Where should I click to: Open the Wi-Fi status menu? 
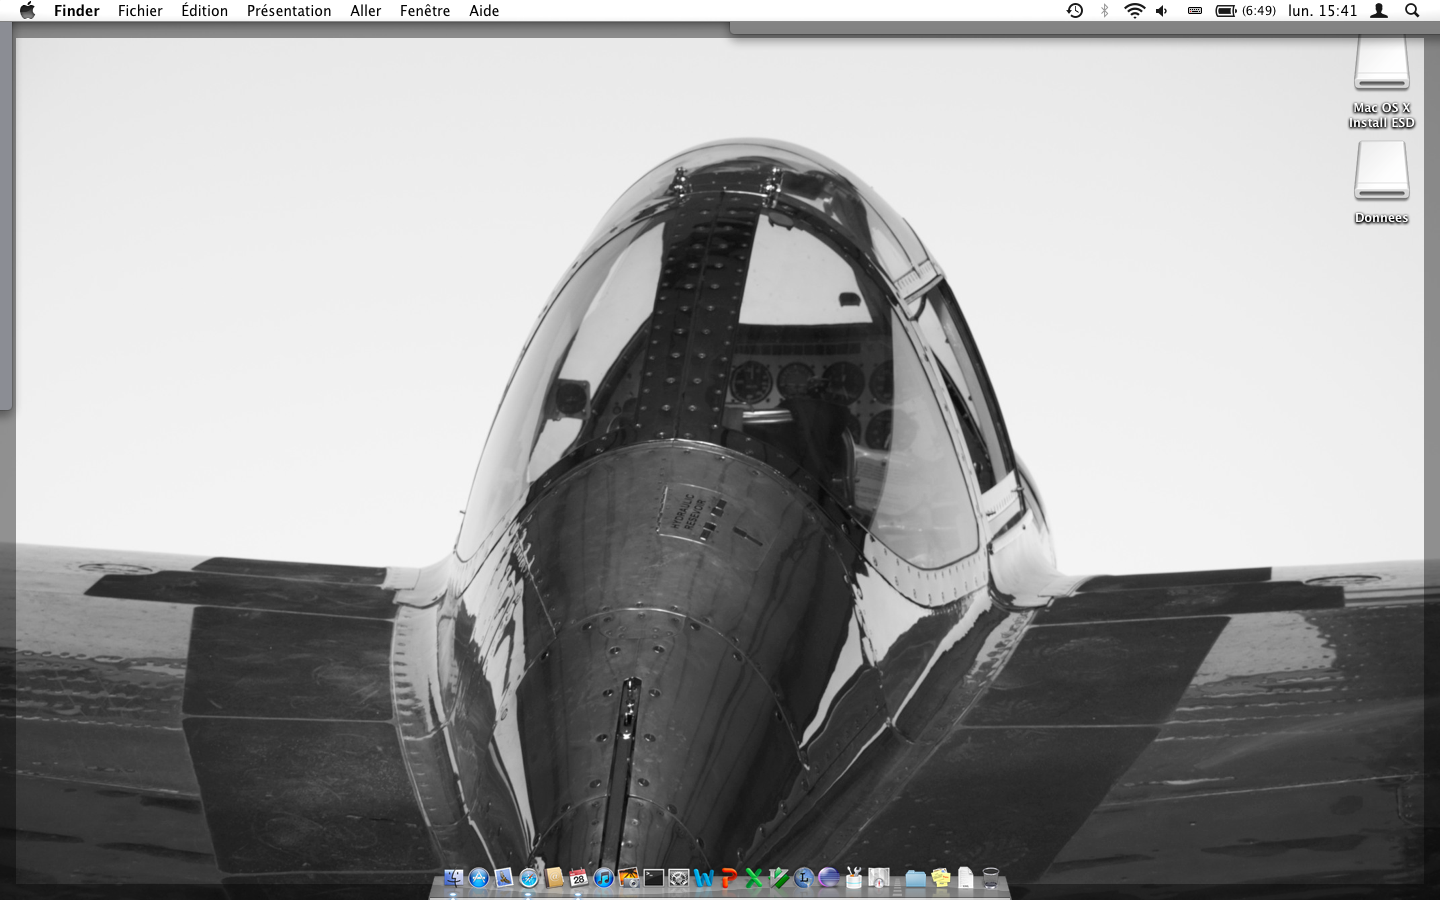[x=1134, y=11]
